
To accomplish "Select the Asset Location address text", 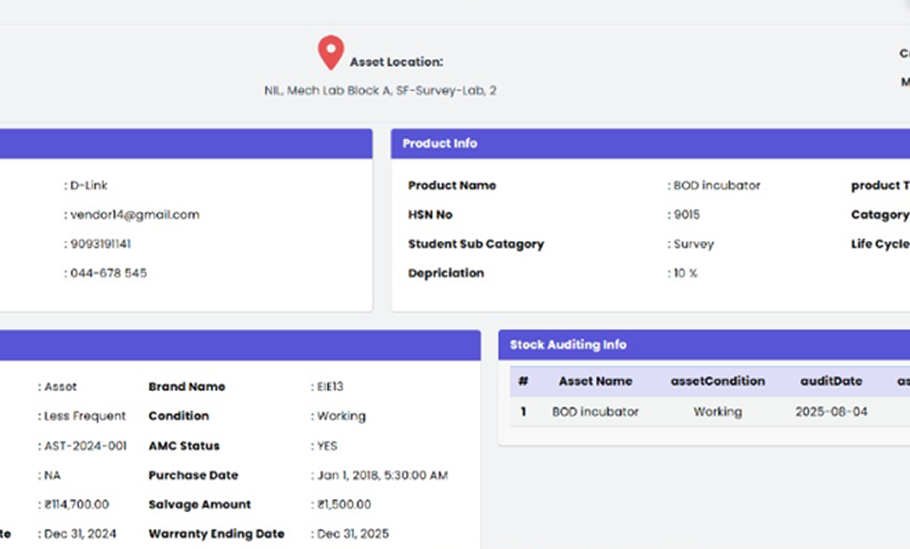I will tap(380, 91).
